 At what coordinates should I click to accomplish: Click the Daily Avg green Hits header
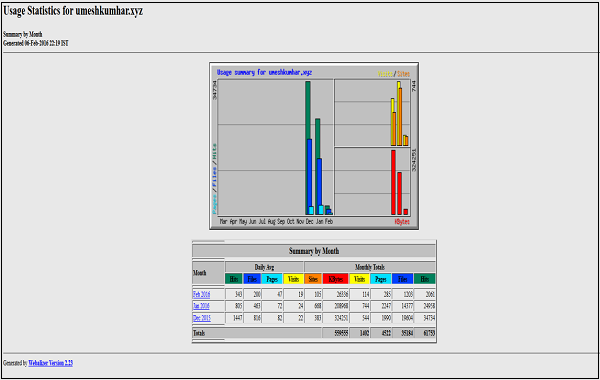[234, 279]
